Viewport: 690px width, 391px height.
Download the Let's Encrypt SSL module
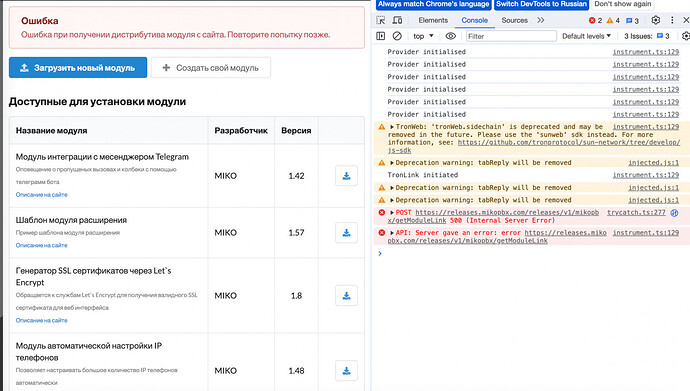346,296
